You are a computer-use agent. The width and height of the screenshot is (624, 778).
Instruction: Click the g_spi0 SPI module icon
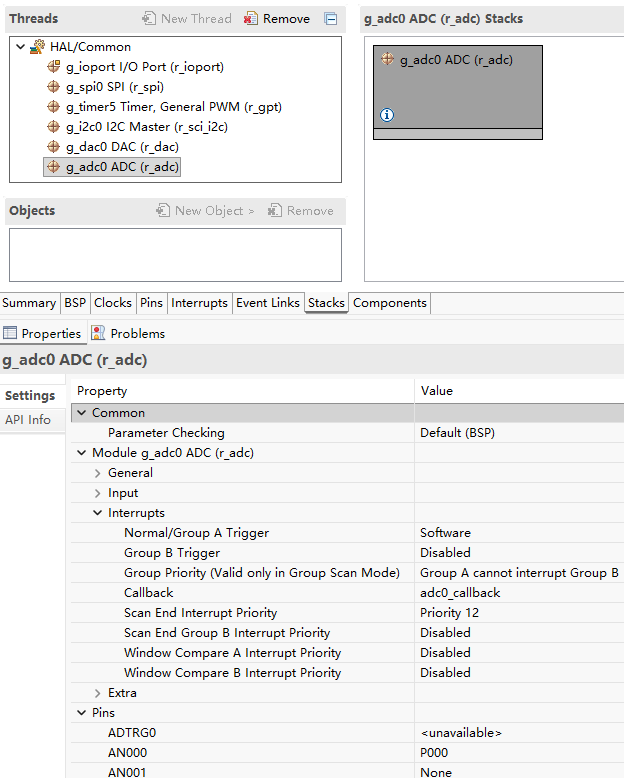[x=54, y=87]
